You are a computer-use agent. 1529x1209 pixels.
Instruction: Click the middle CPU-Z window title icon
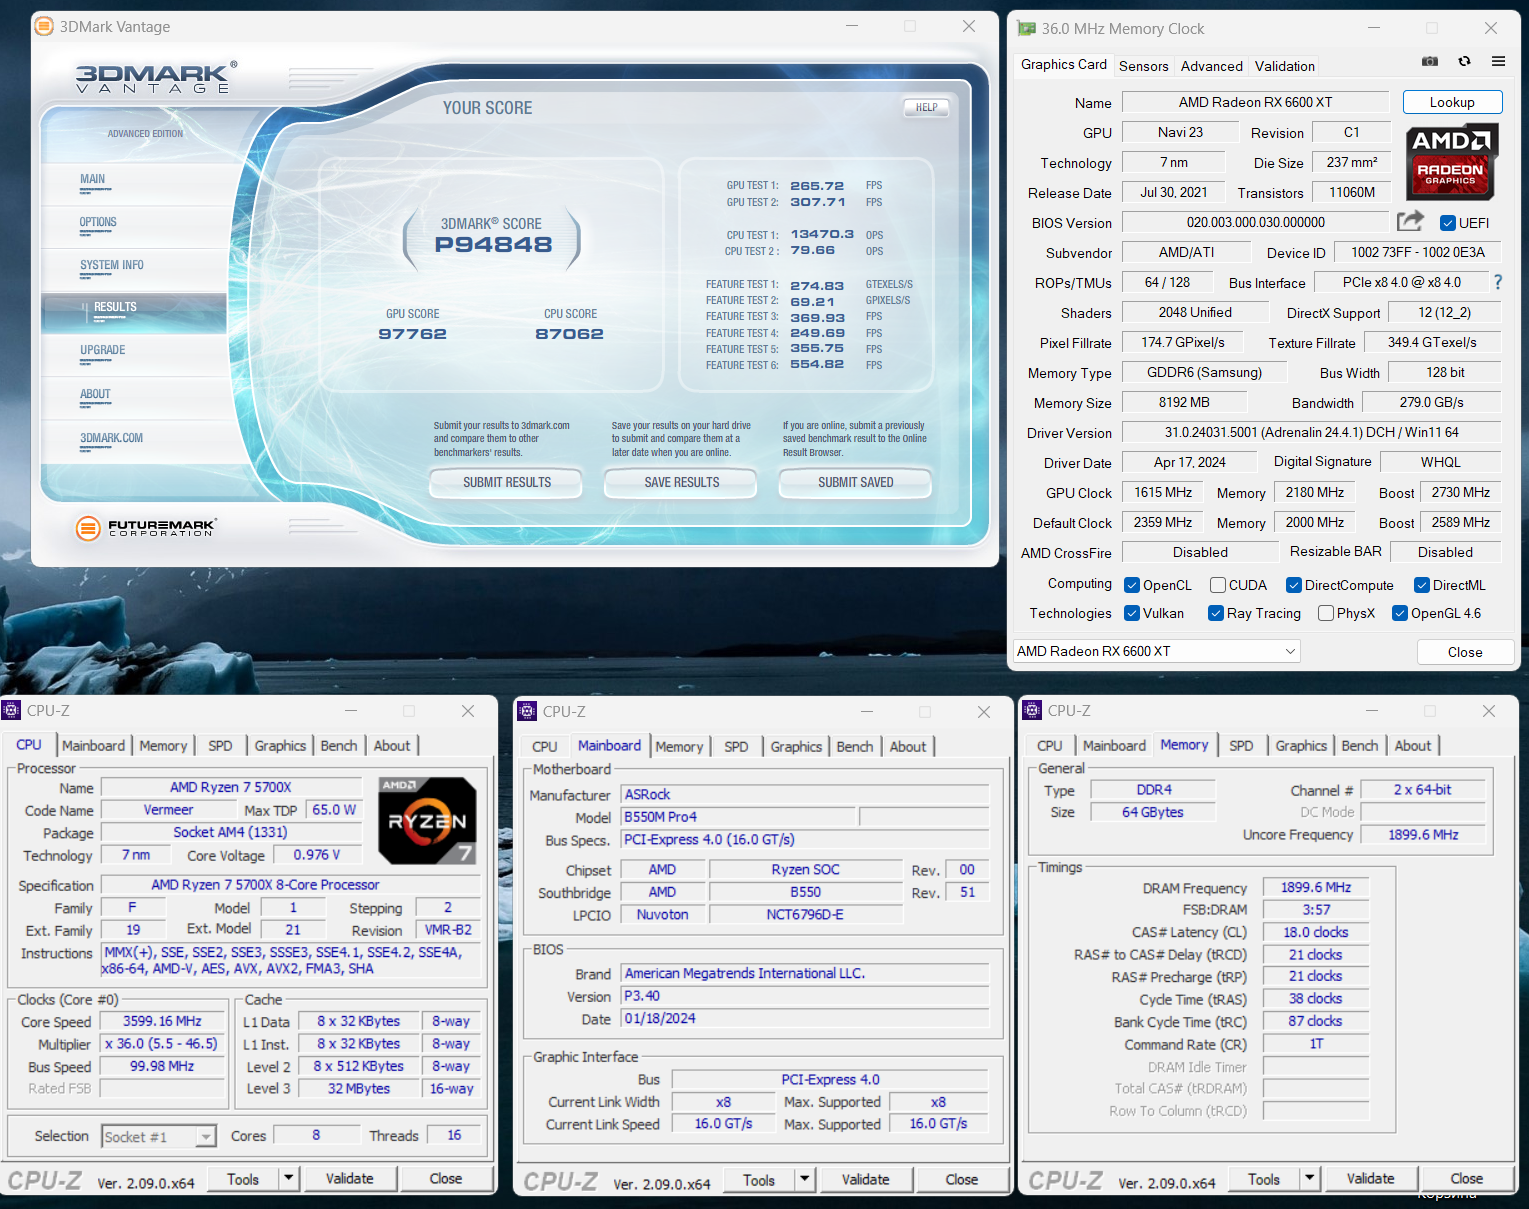527,711
